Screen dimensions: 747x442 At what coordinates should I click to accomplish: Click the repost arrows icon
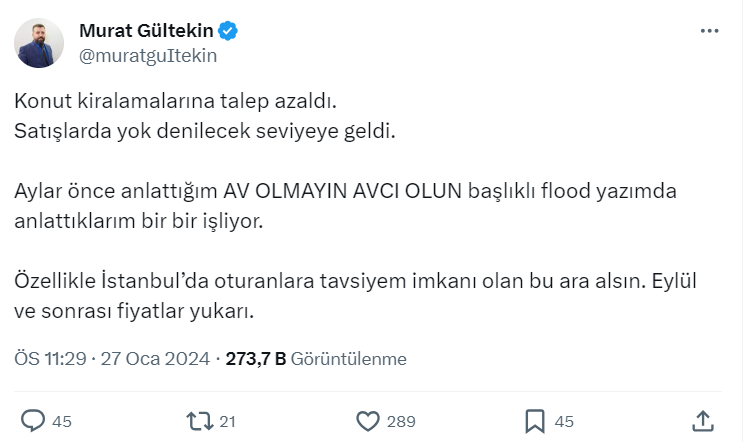[x=201, y=421]
